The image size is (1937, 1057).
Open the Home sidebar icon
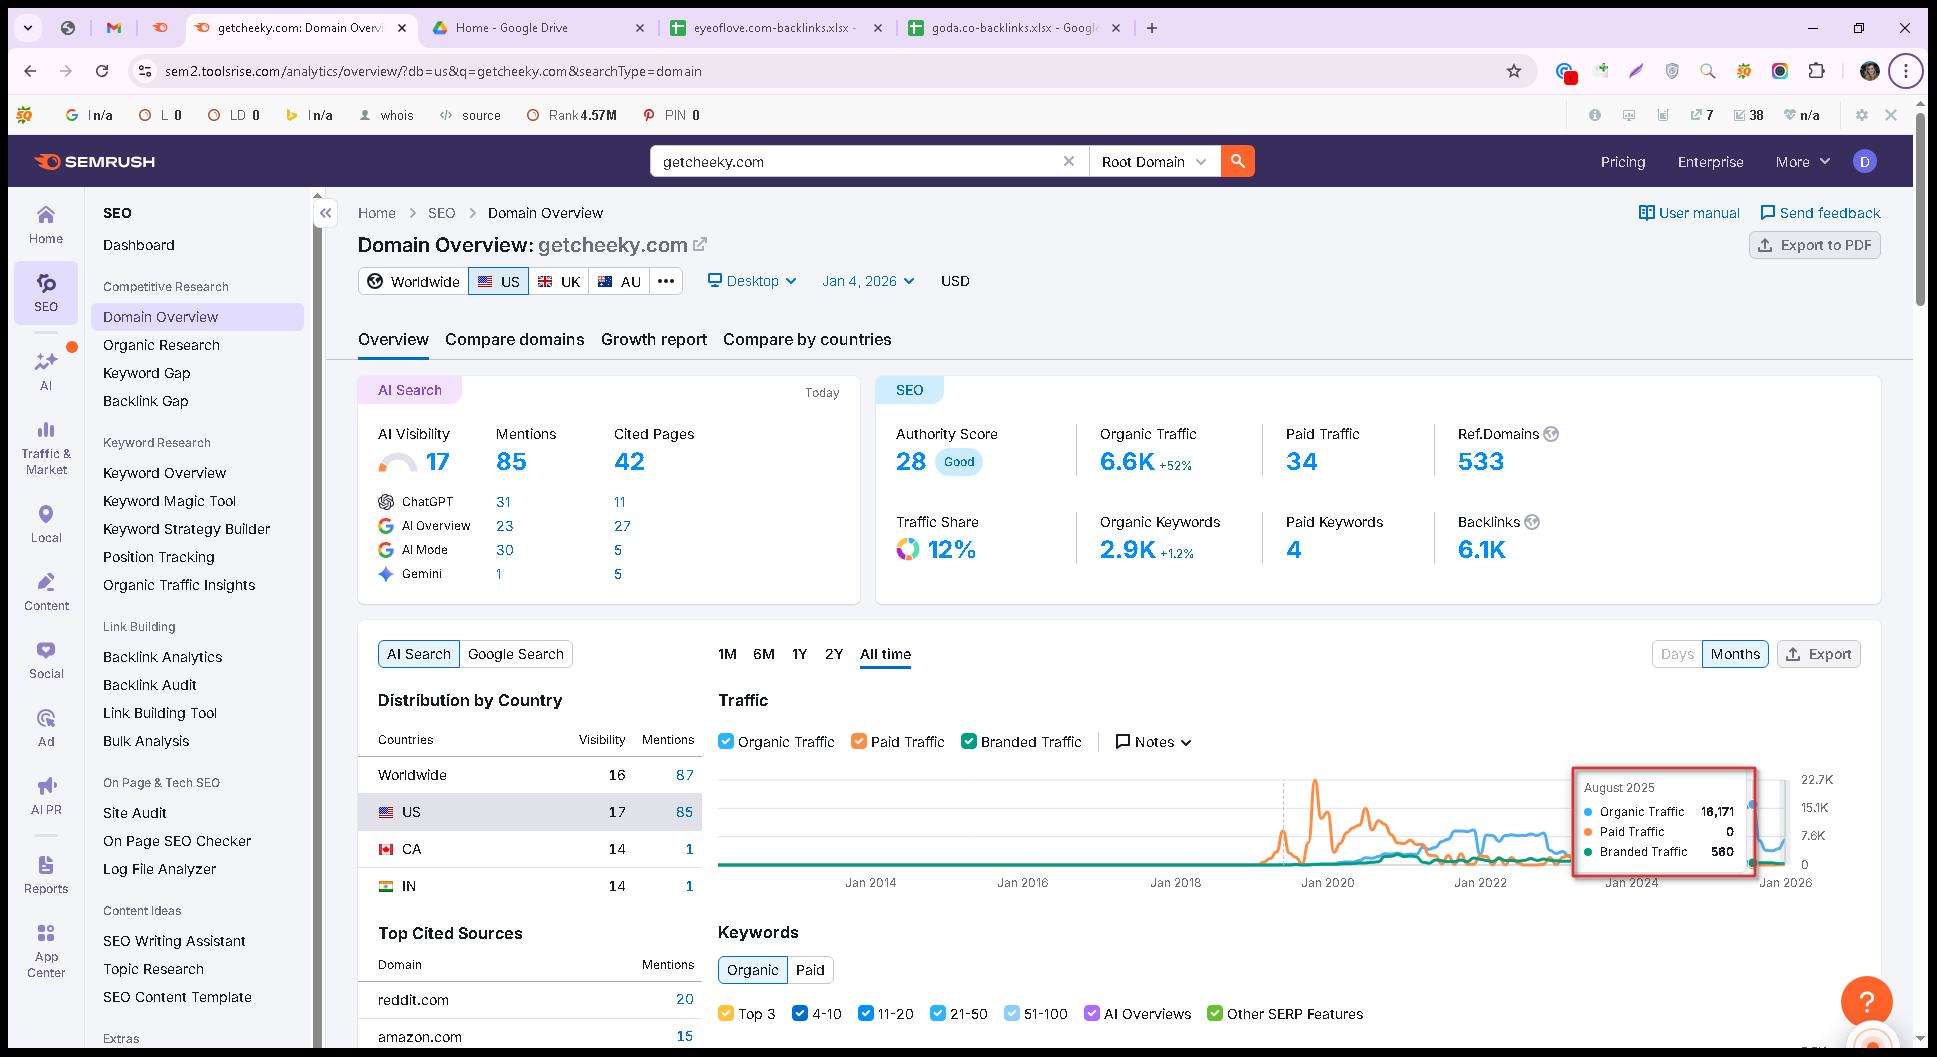click(46, 224)
